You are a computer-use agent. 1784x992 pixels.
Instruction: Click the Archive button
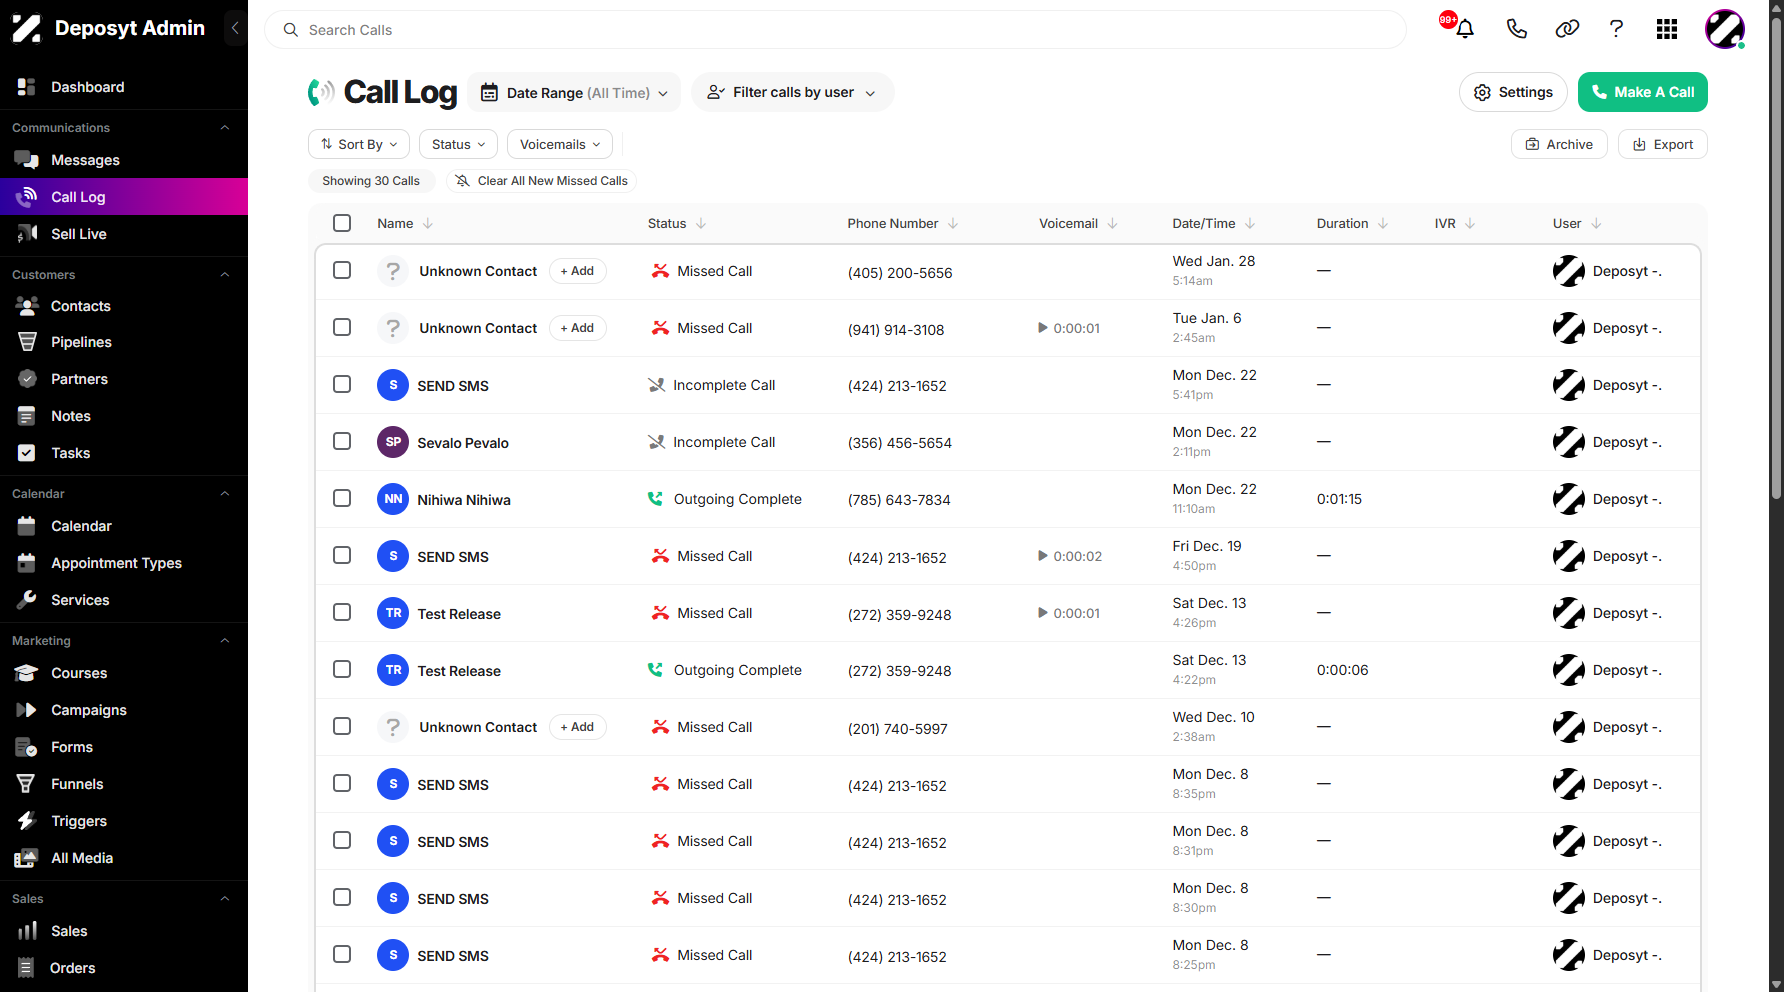tap(1559, 144)
